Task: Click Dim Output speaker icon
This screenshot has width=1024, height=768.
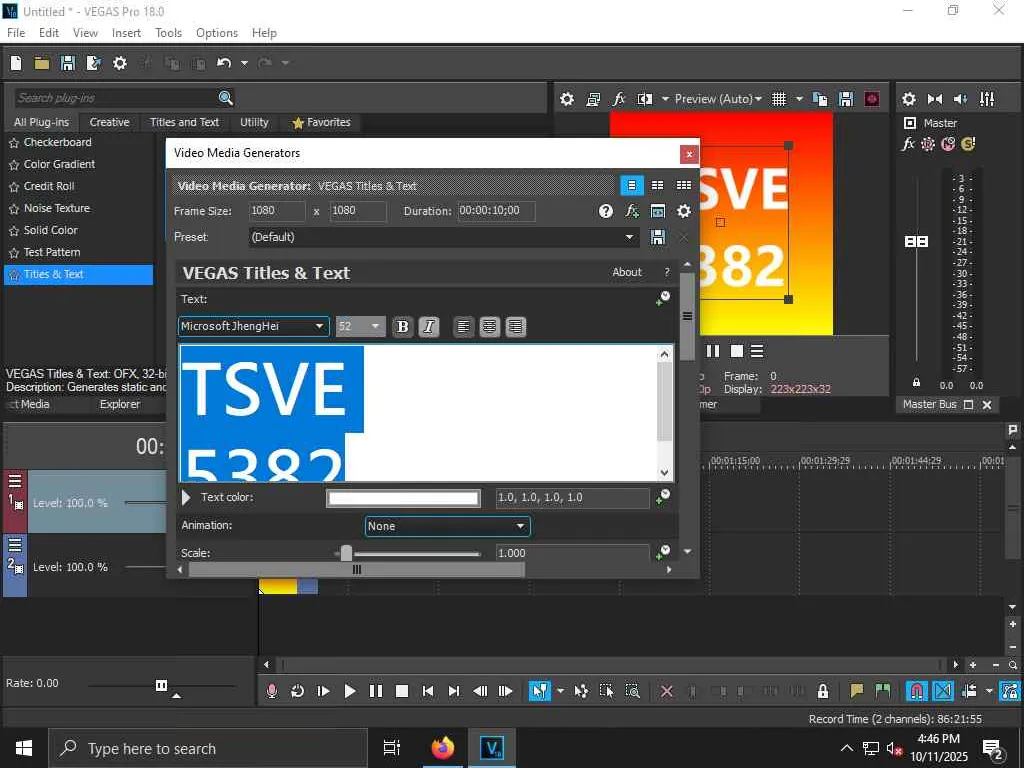Action: point(961,99)
